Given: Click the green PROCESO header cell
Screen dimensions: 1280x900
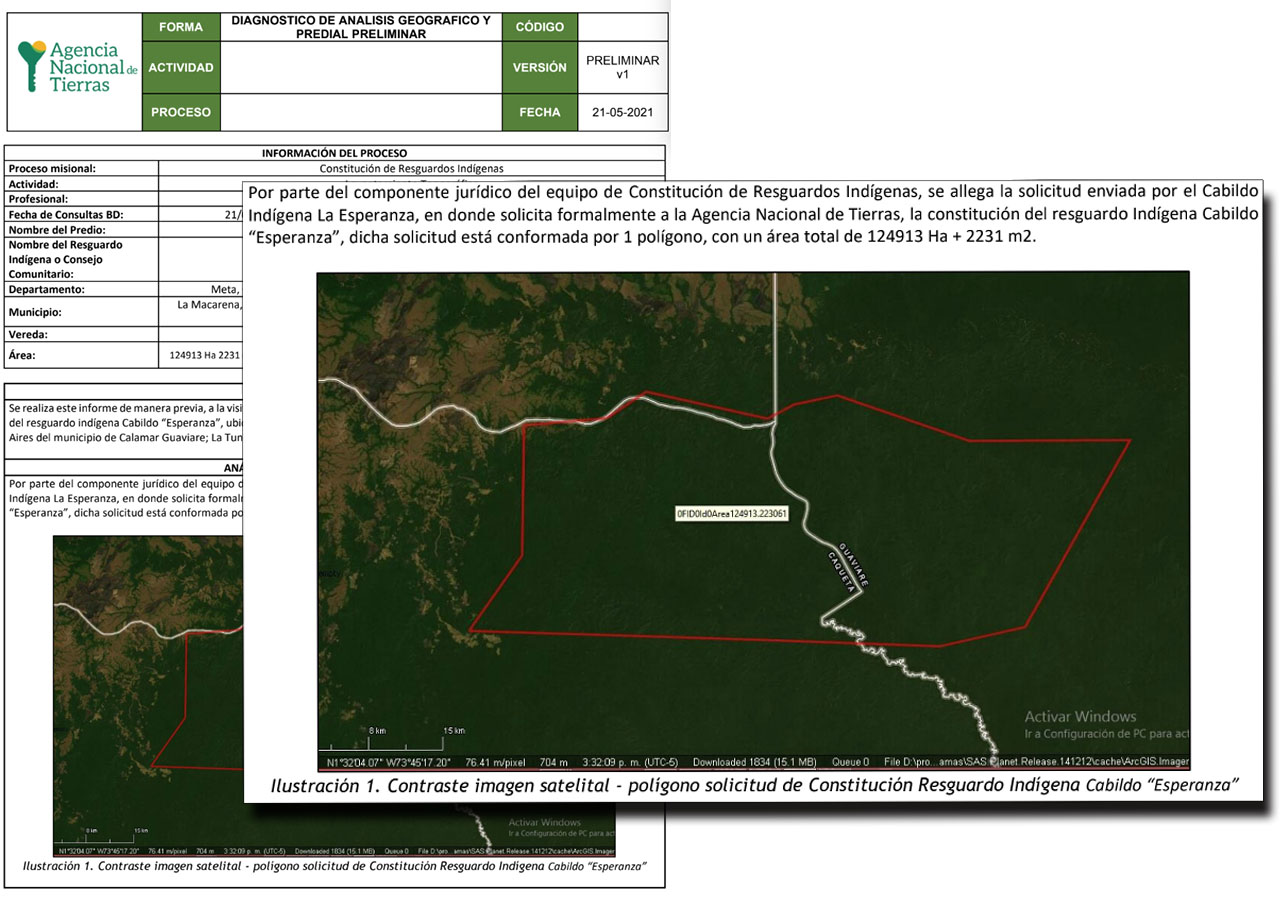Looking at the screenshot, I should [x=180, y=112].
